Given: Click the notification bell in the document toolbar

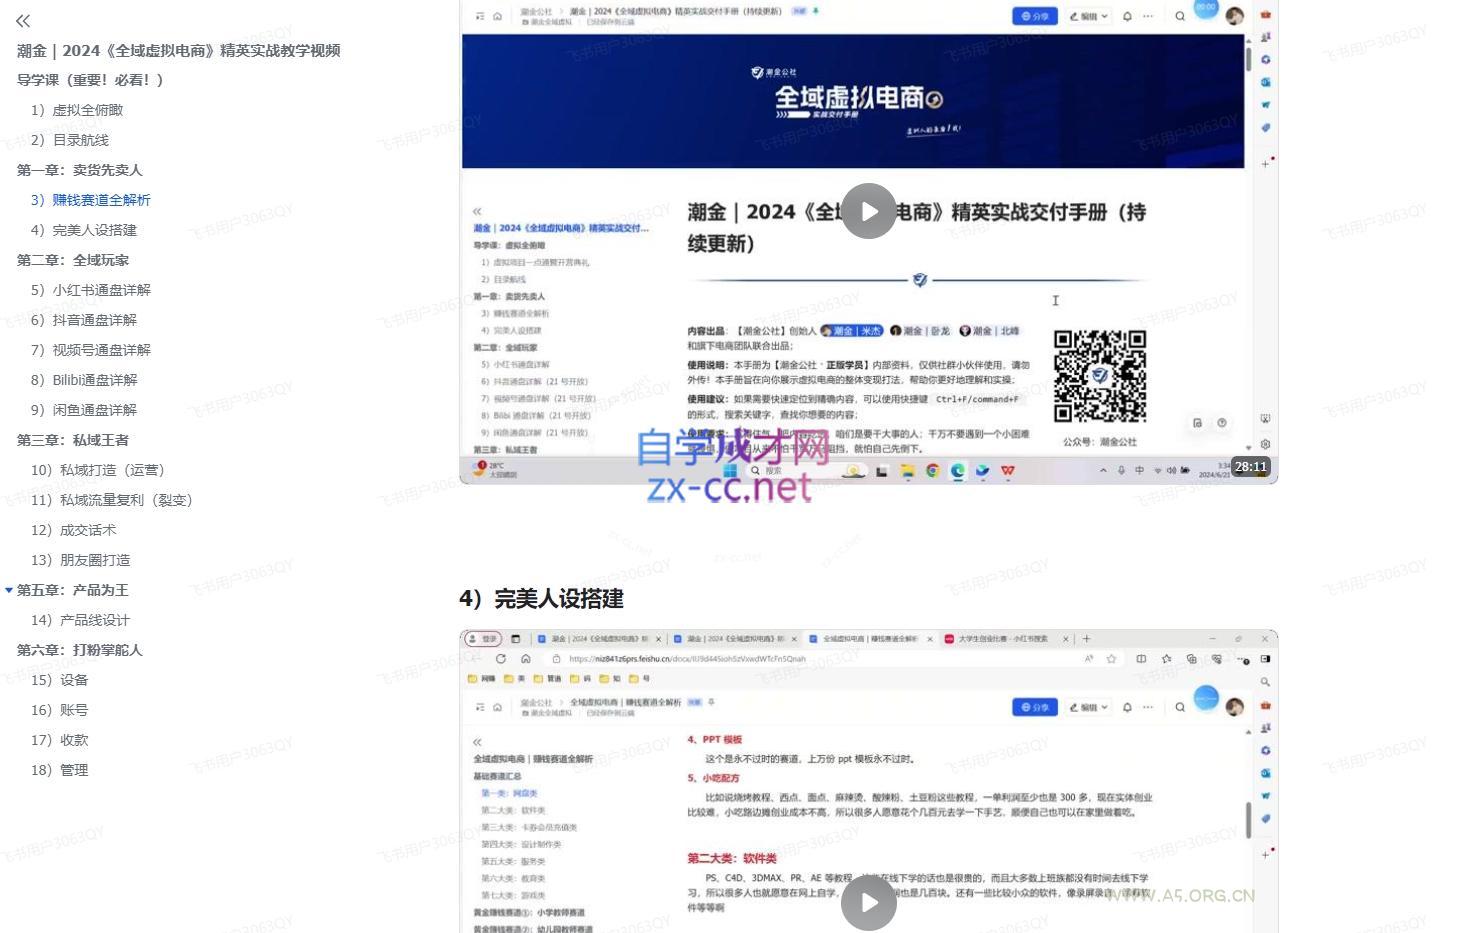Looking at the screenshot, I should click(1128, 17).
